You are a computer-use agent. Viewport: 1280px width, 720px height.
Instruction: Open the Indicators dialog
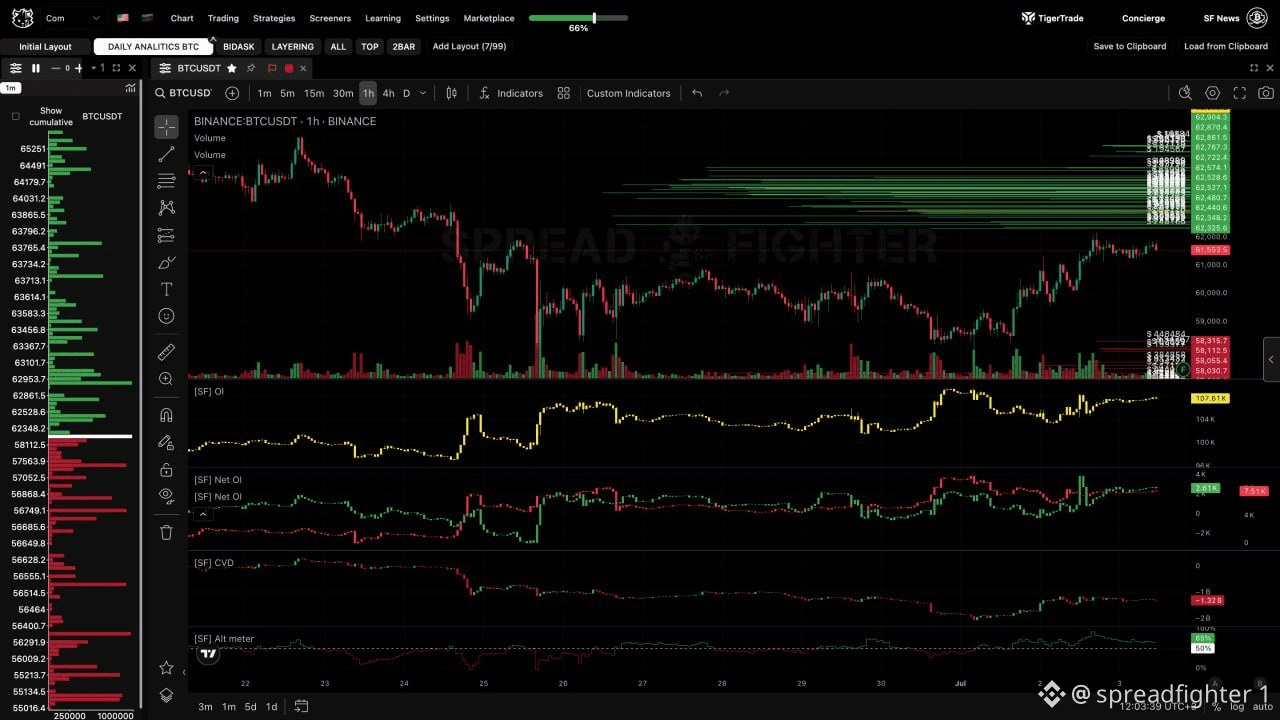click(510, 93)
